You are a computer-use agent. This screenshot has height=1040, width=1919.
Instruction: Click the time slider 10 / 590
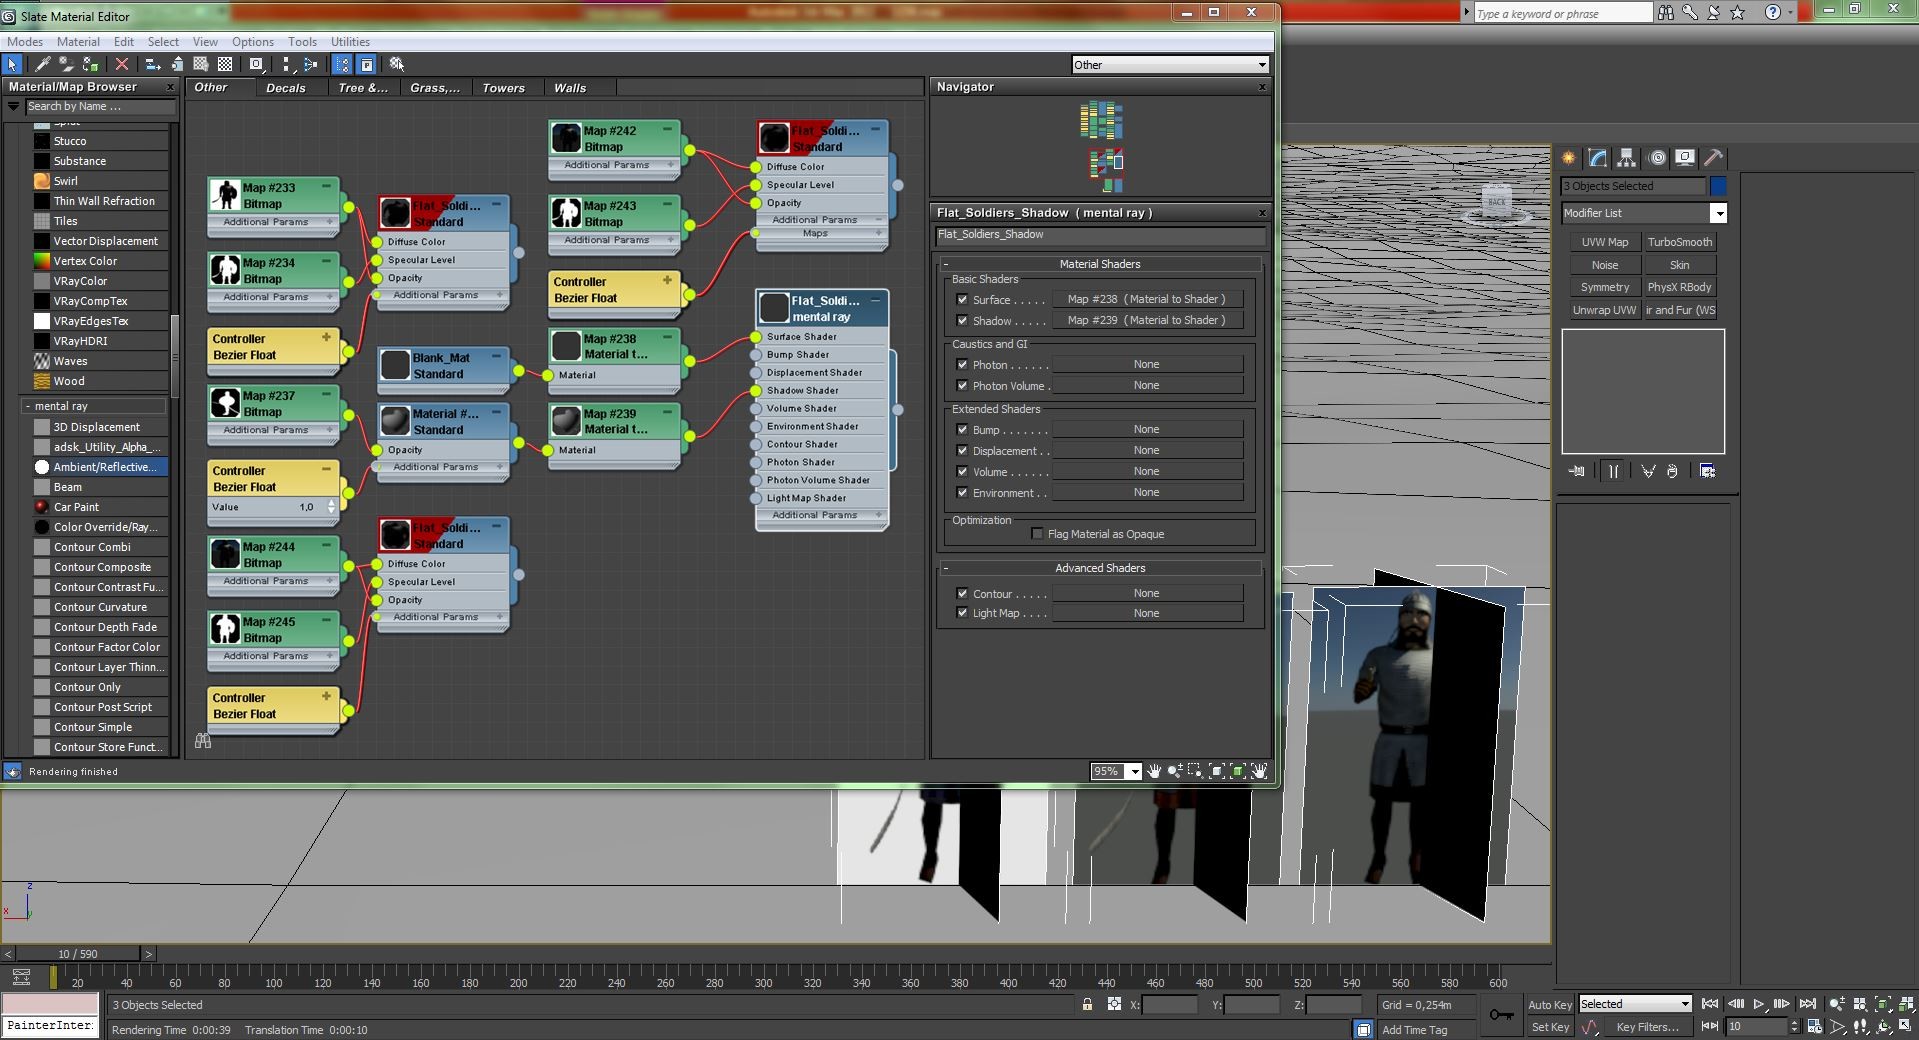pyautogui.click(x=77, y=954)
